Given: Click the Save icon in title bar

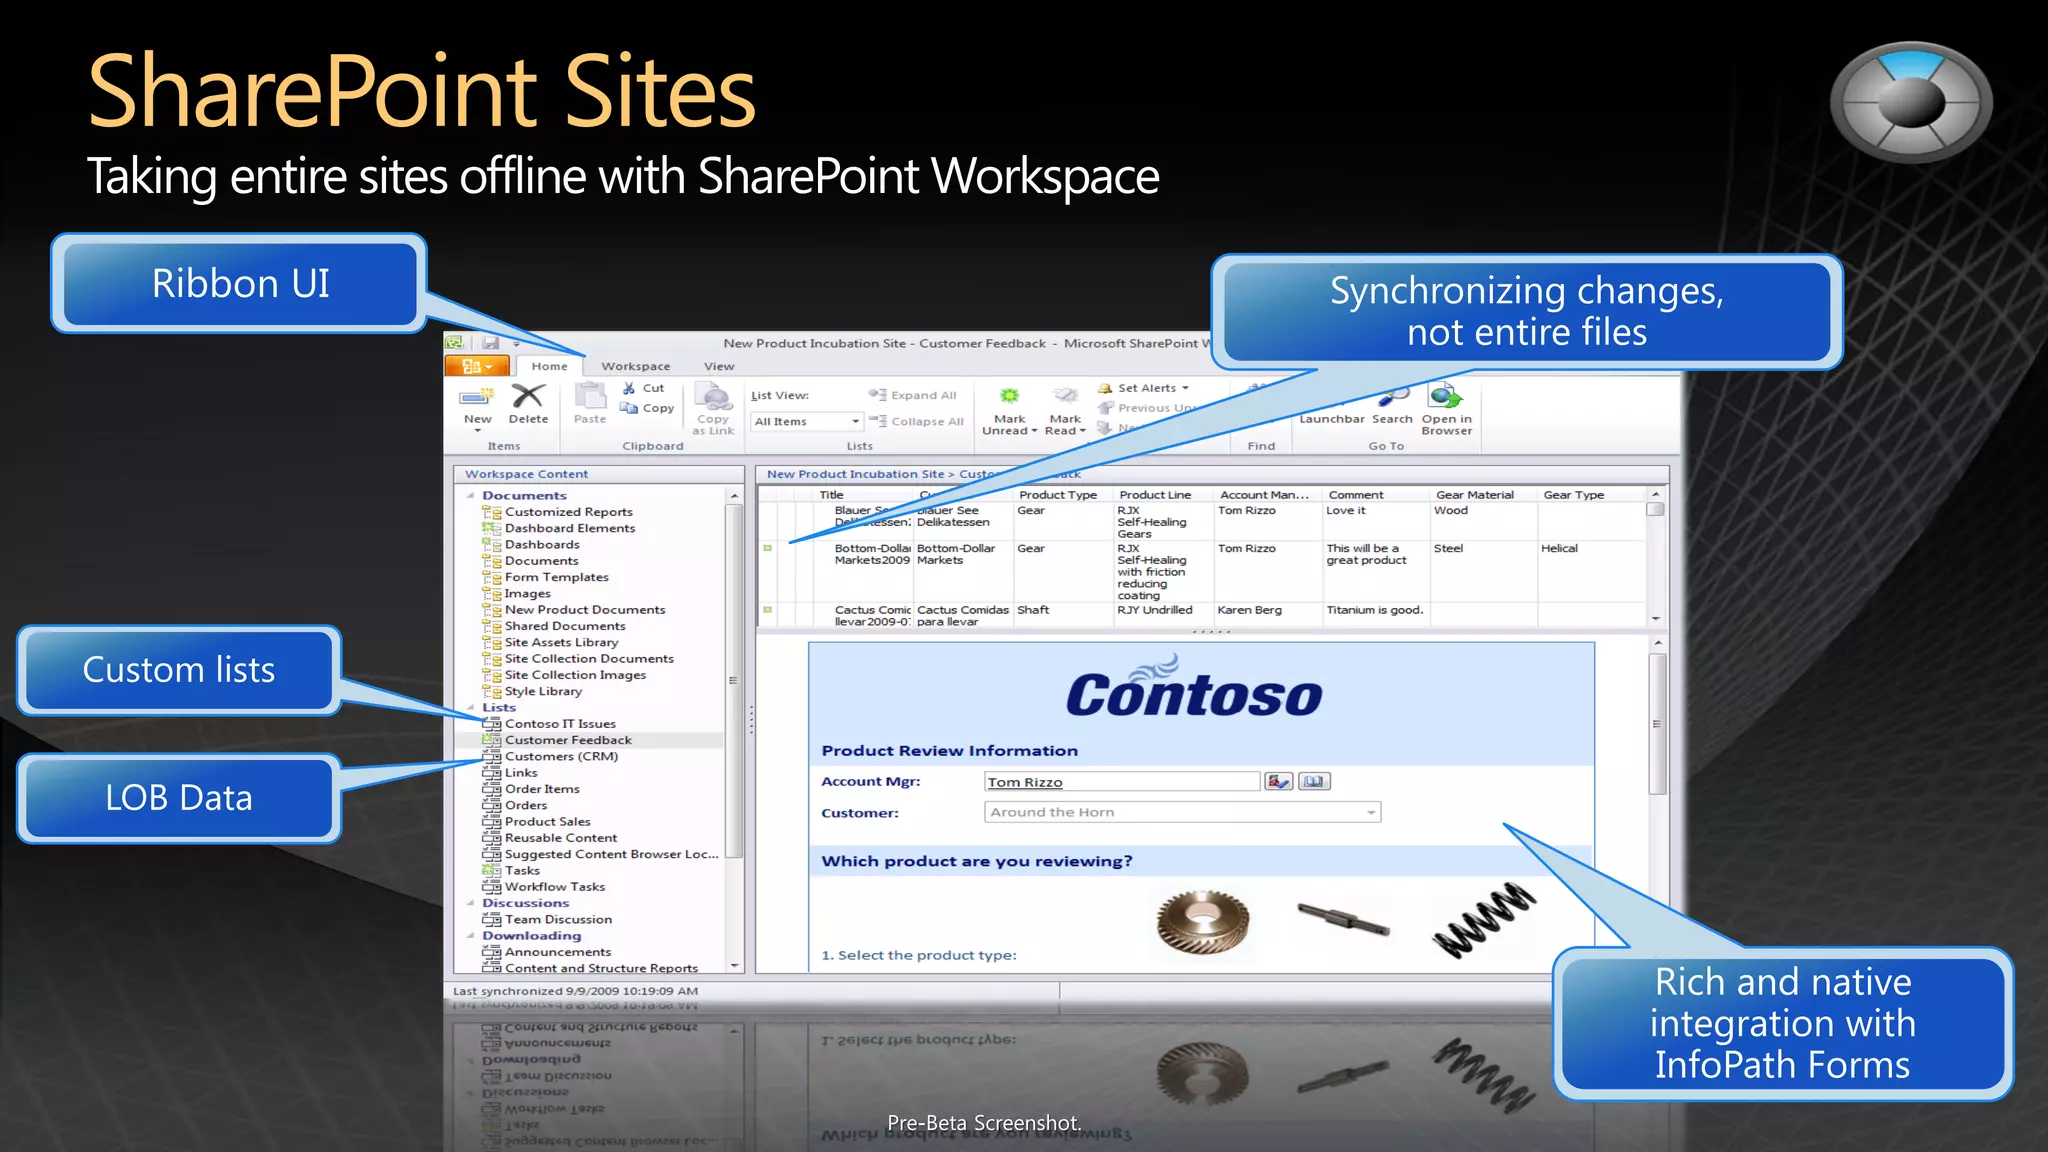Looking at the screenshot, I should pos(490,343).
